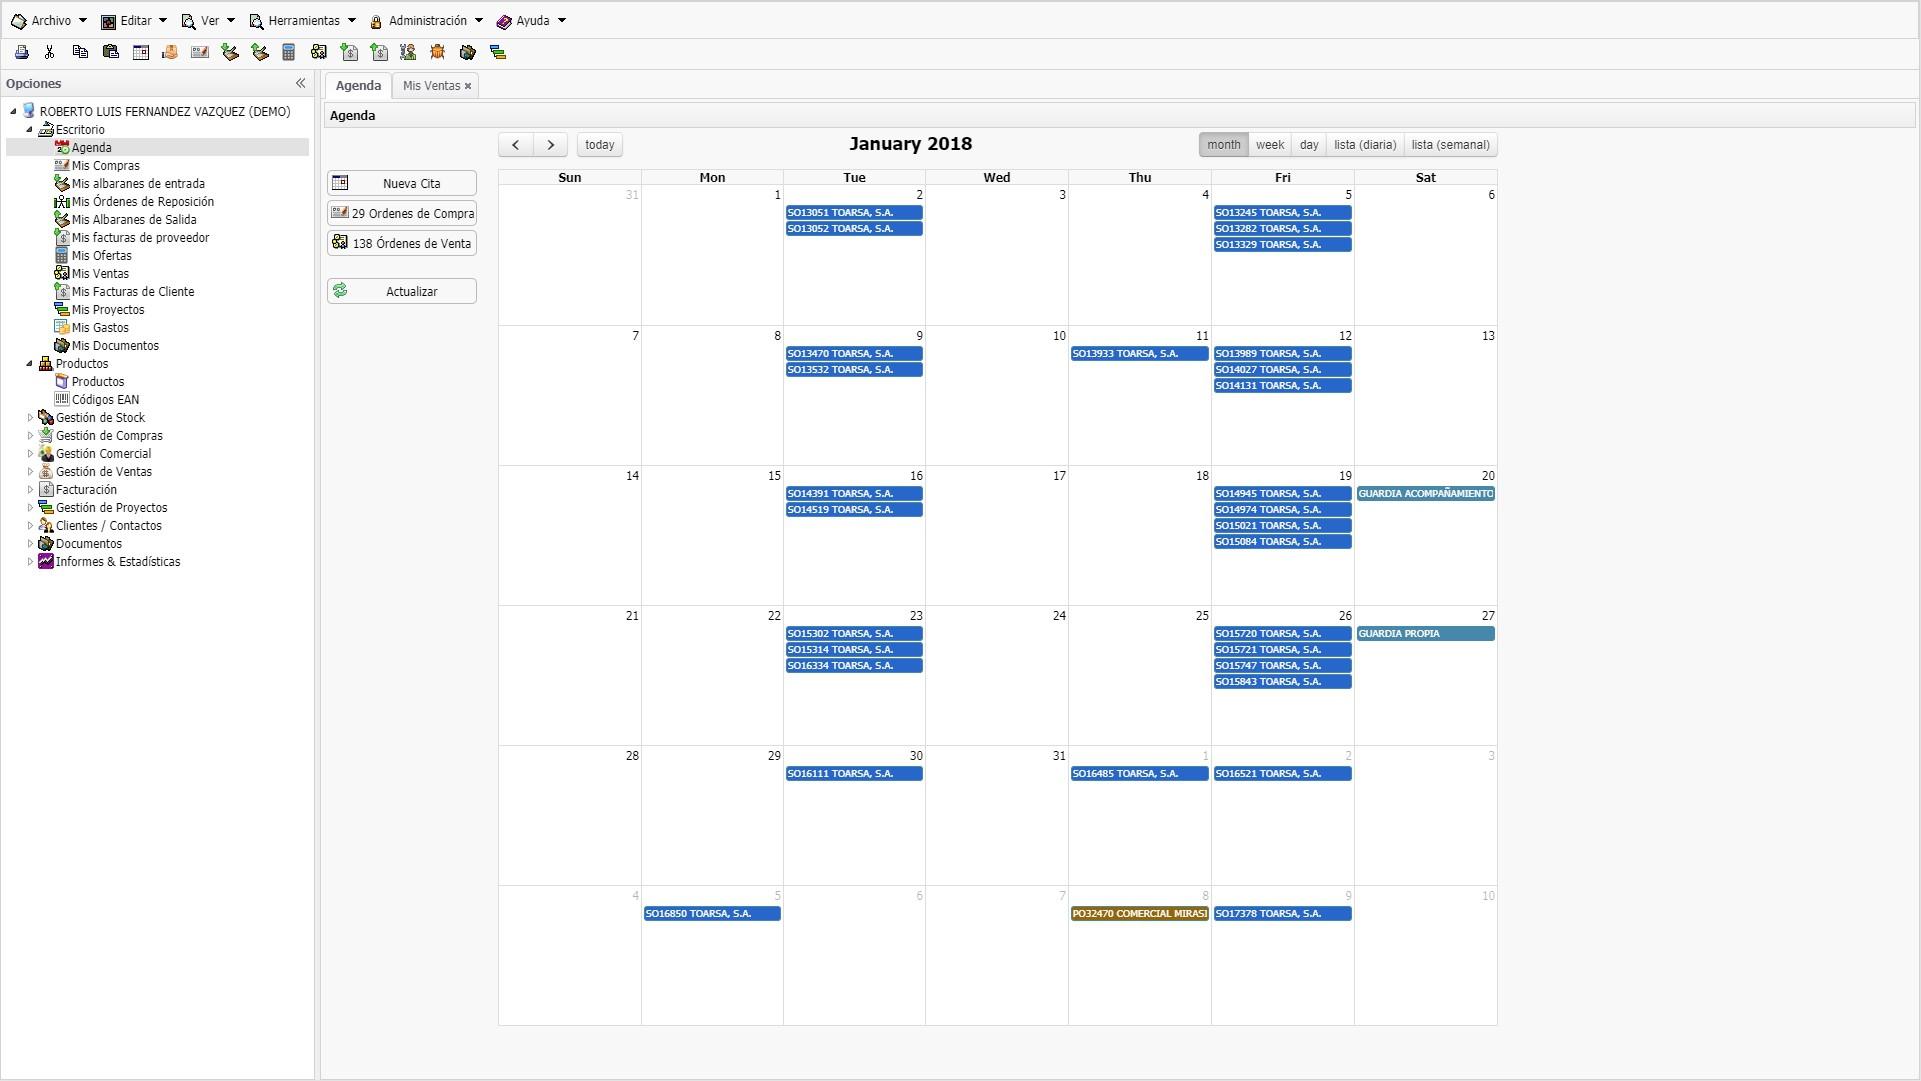Click the Actualizar button
Image resolution: width=1921 pixels, height=1081 pixels.
click(x=402, y=292)
